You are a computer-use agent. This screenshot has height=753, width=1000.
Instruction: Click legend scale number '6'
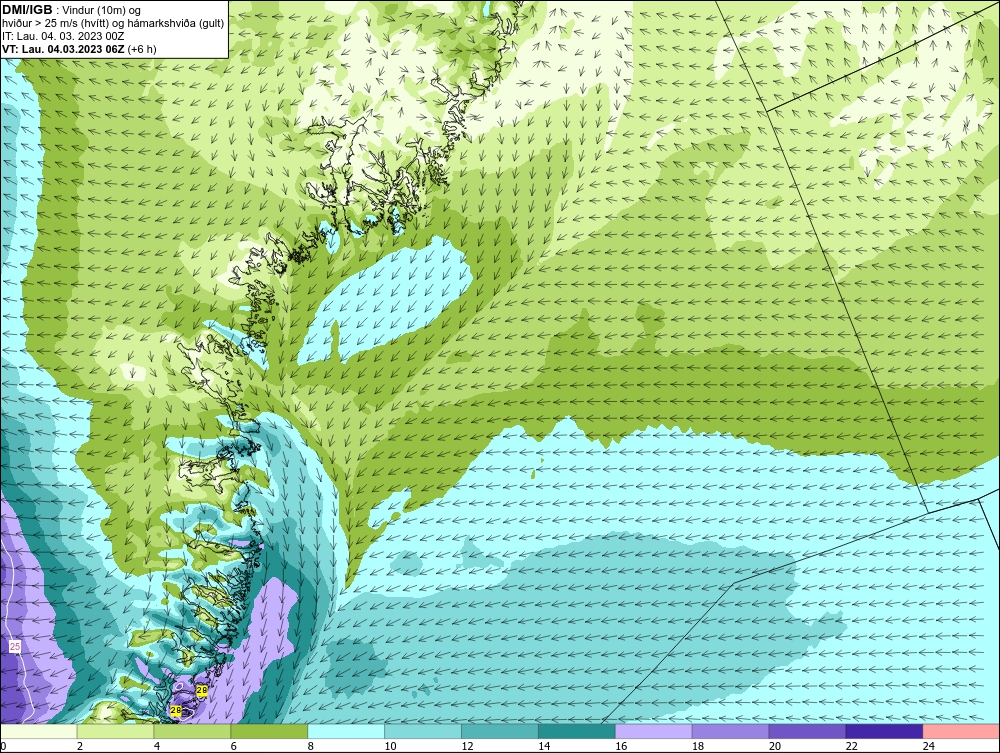click(x=233, y=746)
